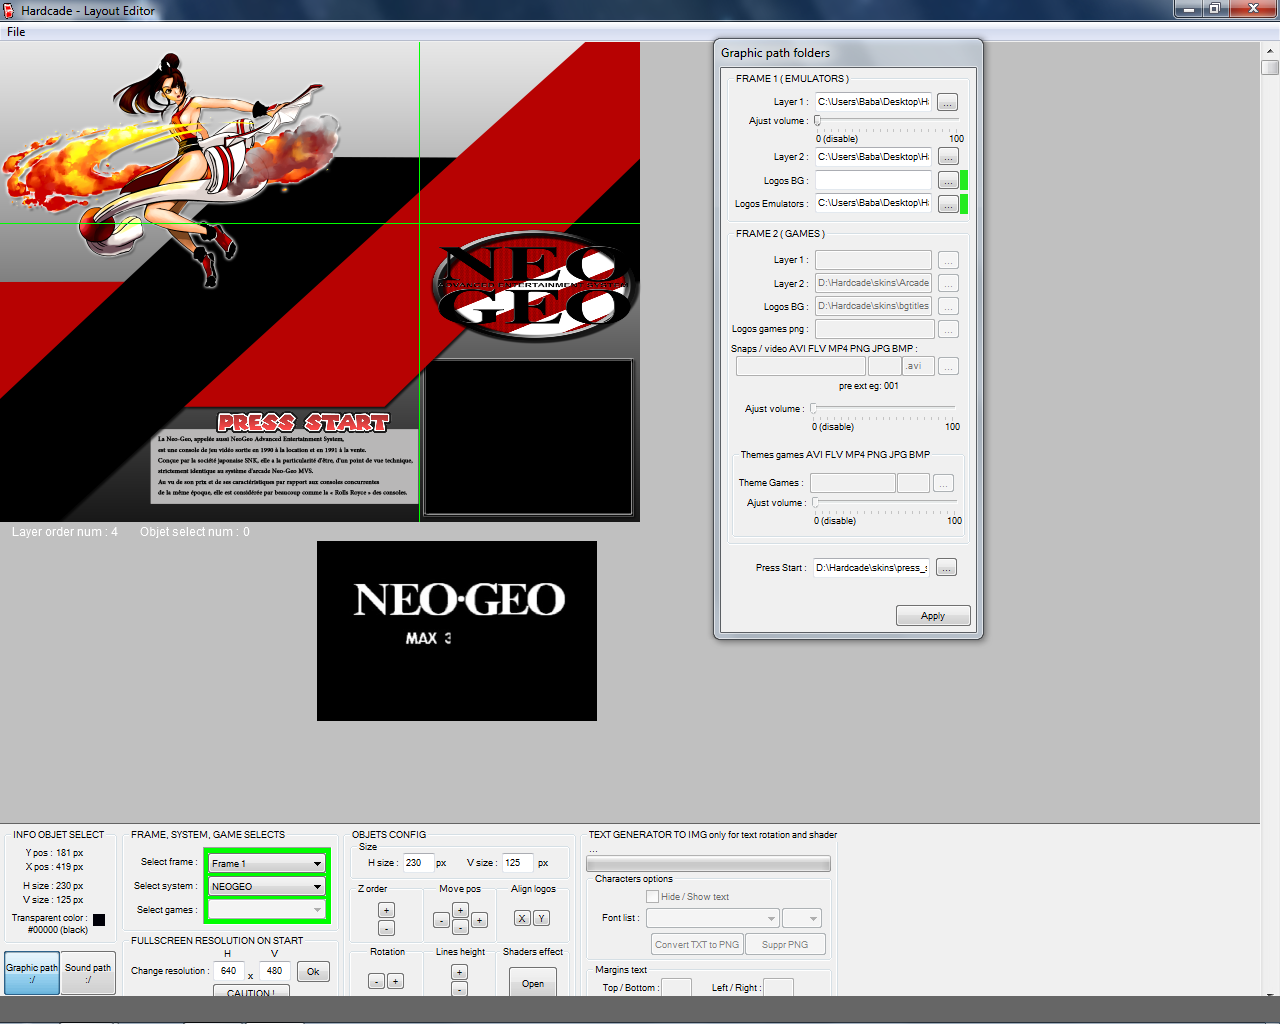Open the File menu
The image size is (1280, 1024).
pos(16,32)
